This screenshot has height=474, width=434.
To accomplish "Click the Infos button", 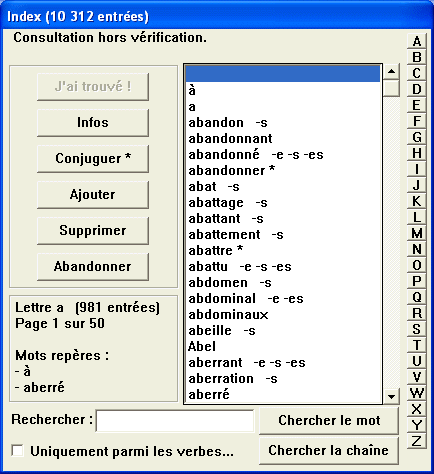I will point(93,122).
